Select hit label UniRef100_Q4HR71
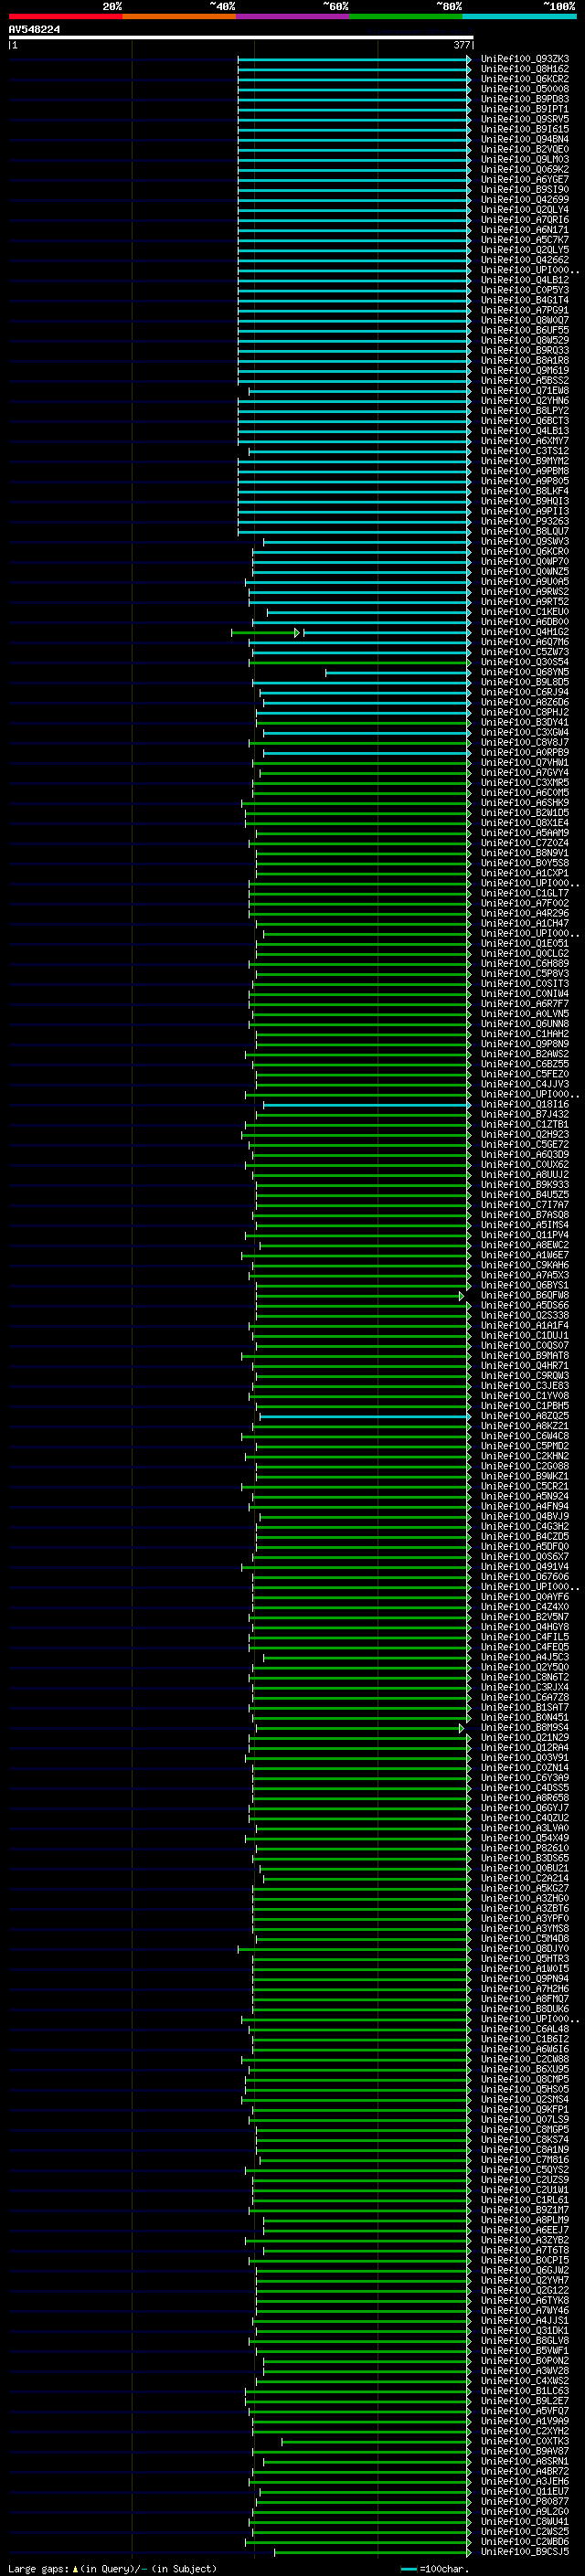The width and height of the screenshot is (585, 2576). coord(525,1366)
